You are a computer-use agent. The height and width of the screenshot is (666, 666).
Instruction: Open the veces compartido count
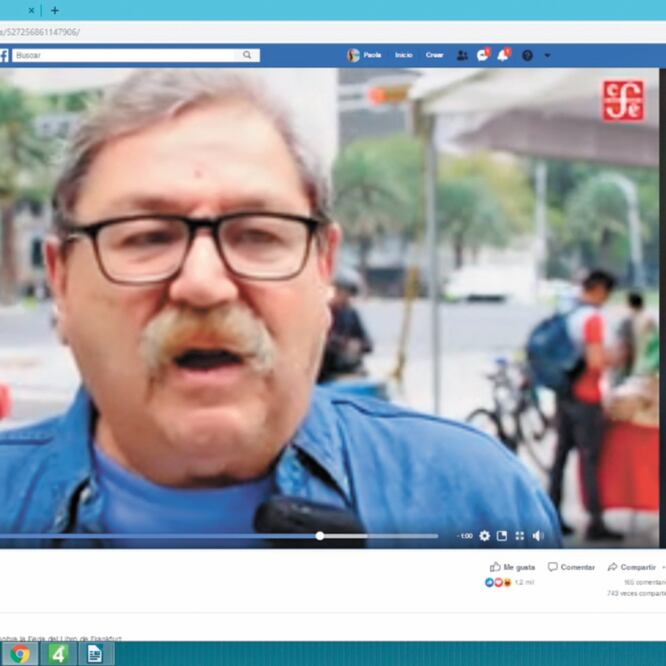click(636, 593)
